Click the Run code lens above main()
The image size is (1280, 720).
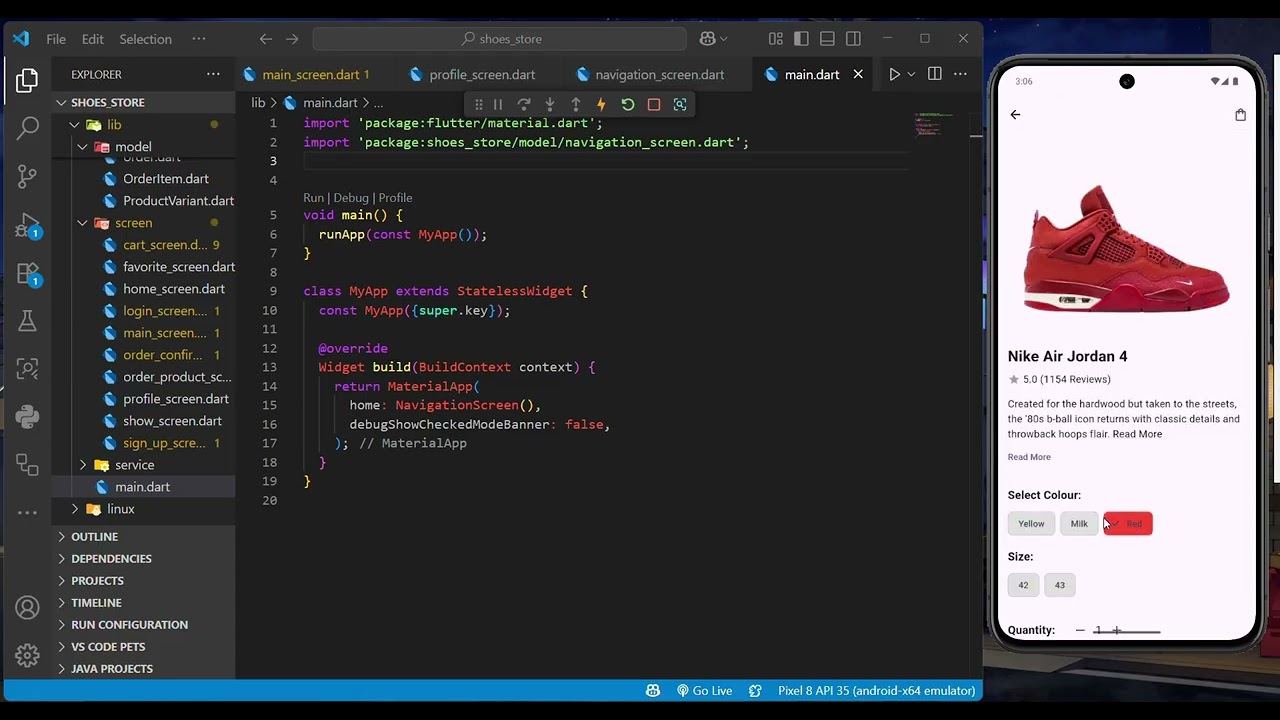[313, 198]
